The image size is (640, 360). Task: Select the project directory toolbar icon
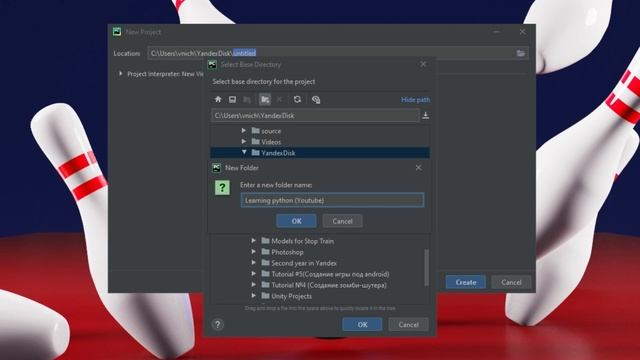click(x=247, y=99)
